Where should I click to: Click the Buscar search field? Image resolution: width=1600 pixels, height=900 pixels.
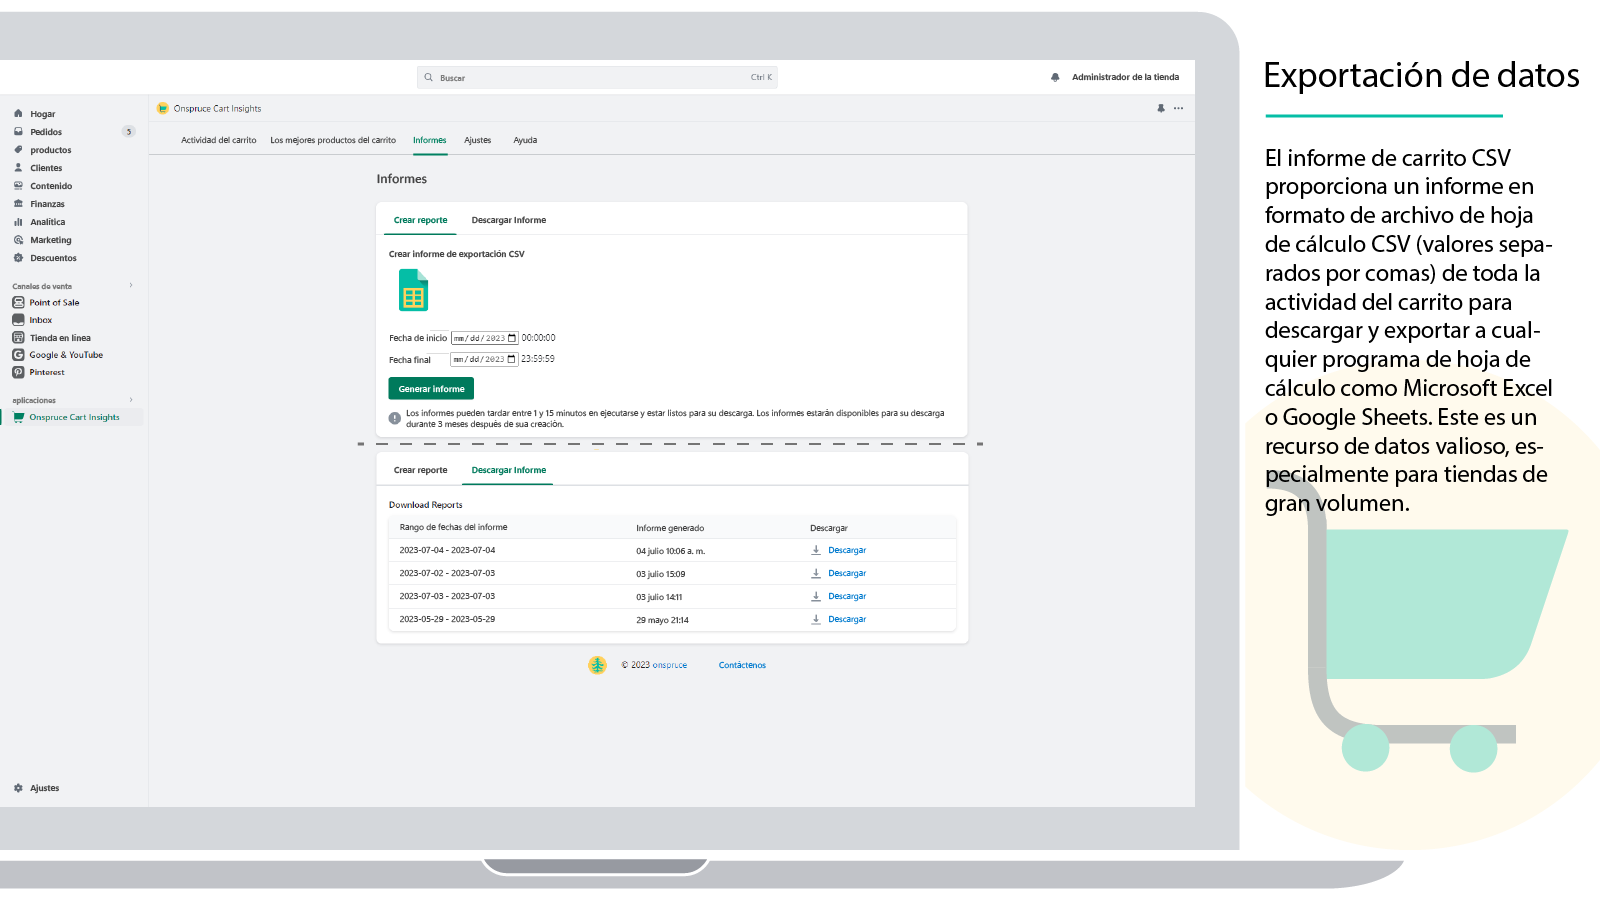597,77
